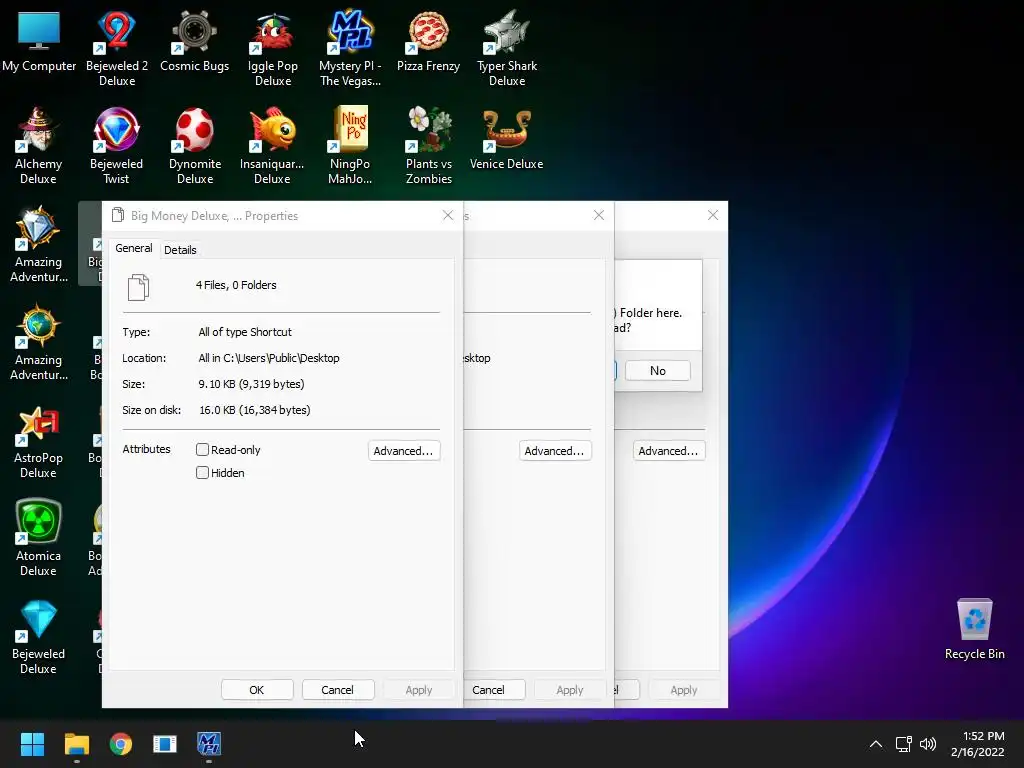Switch to the General tab

pyautogui.click(x=134, y=248)
